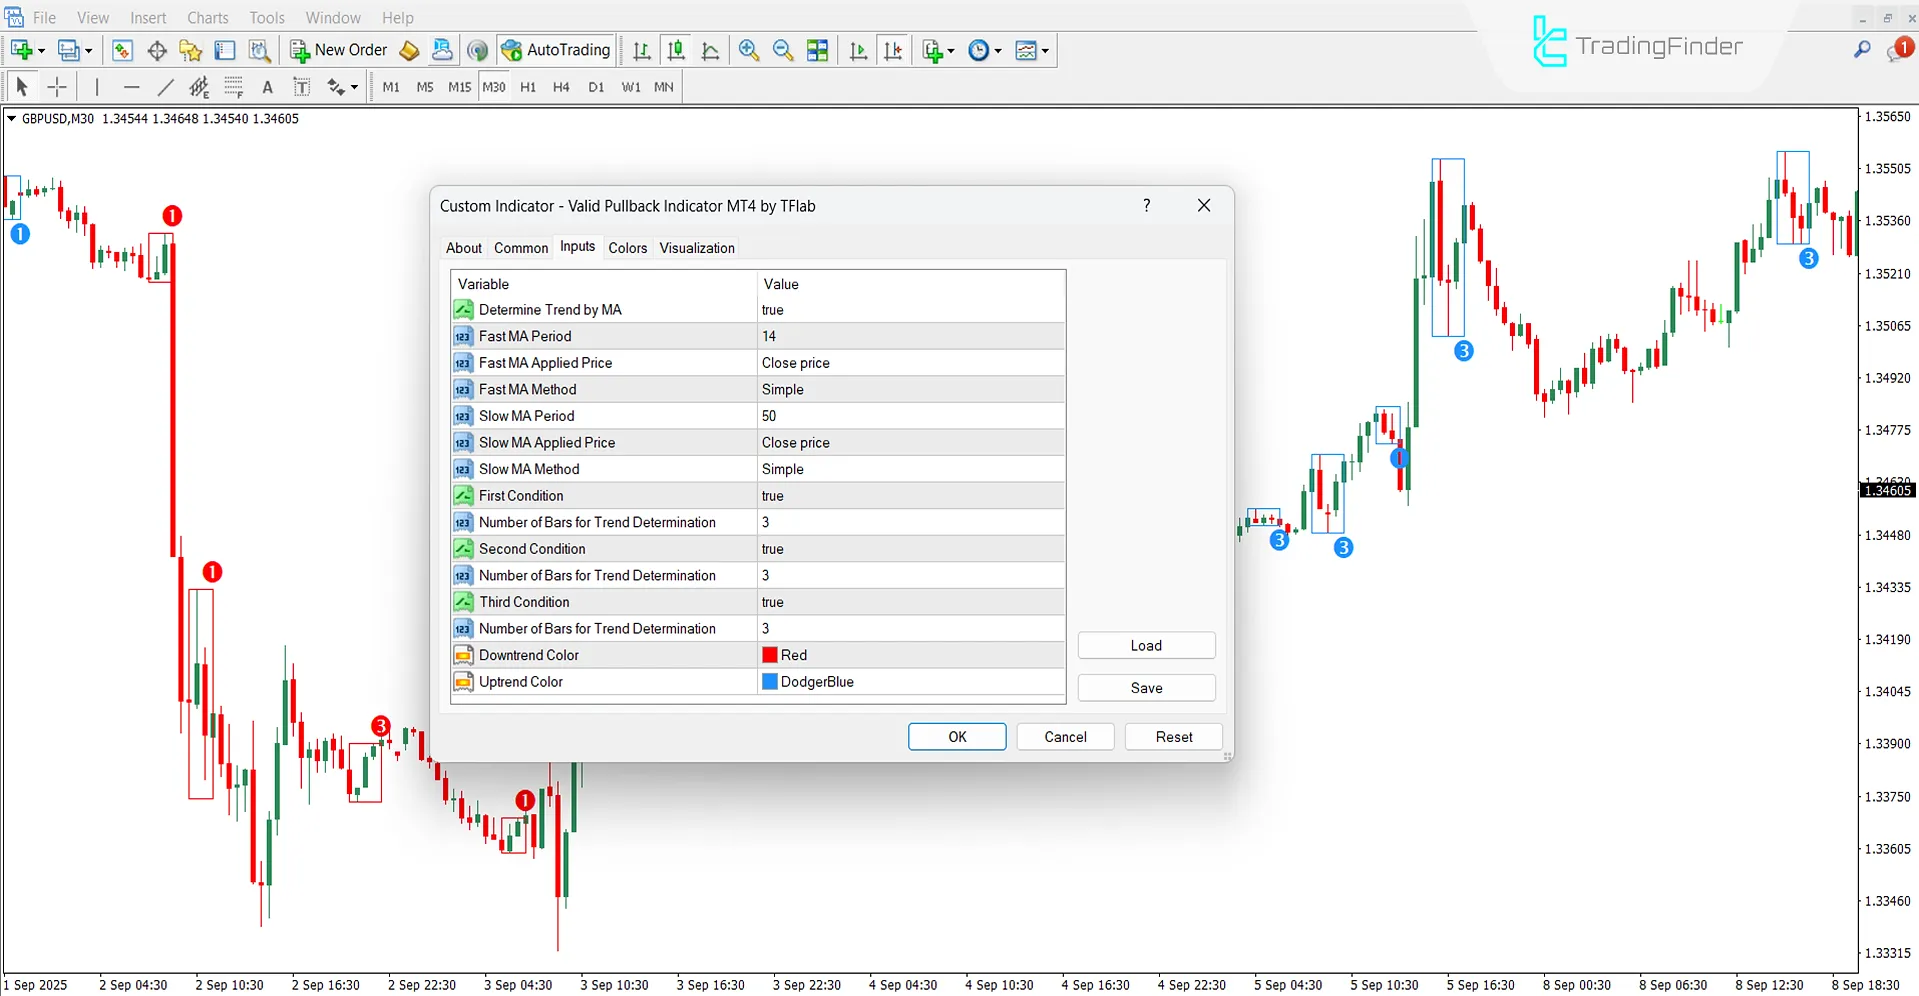Switch chart to H4 timeframe
Viewport: 1919px width, 996px height.
(x=561, y=87)
